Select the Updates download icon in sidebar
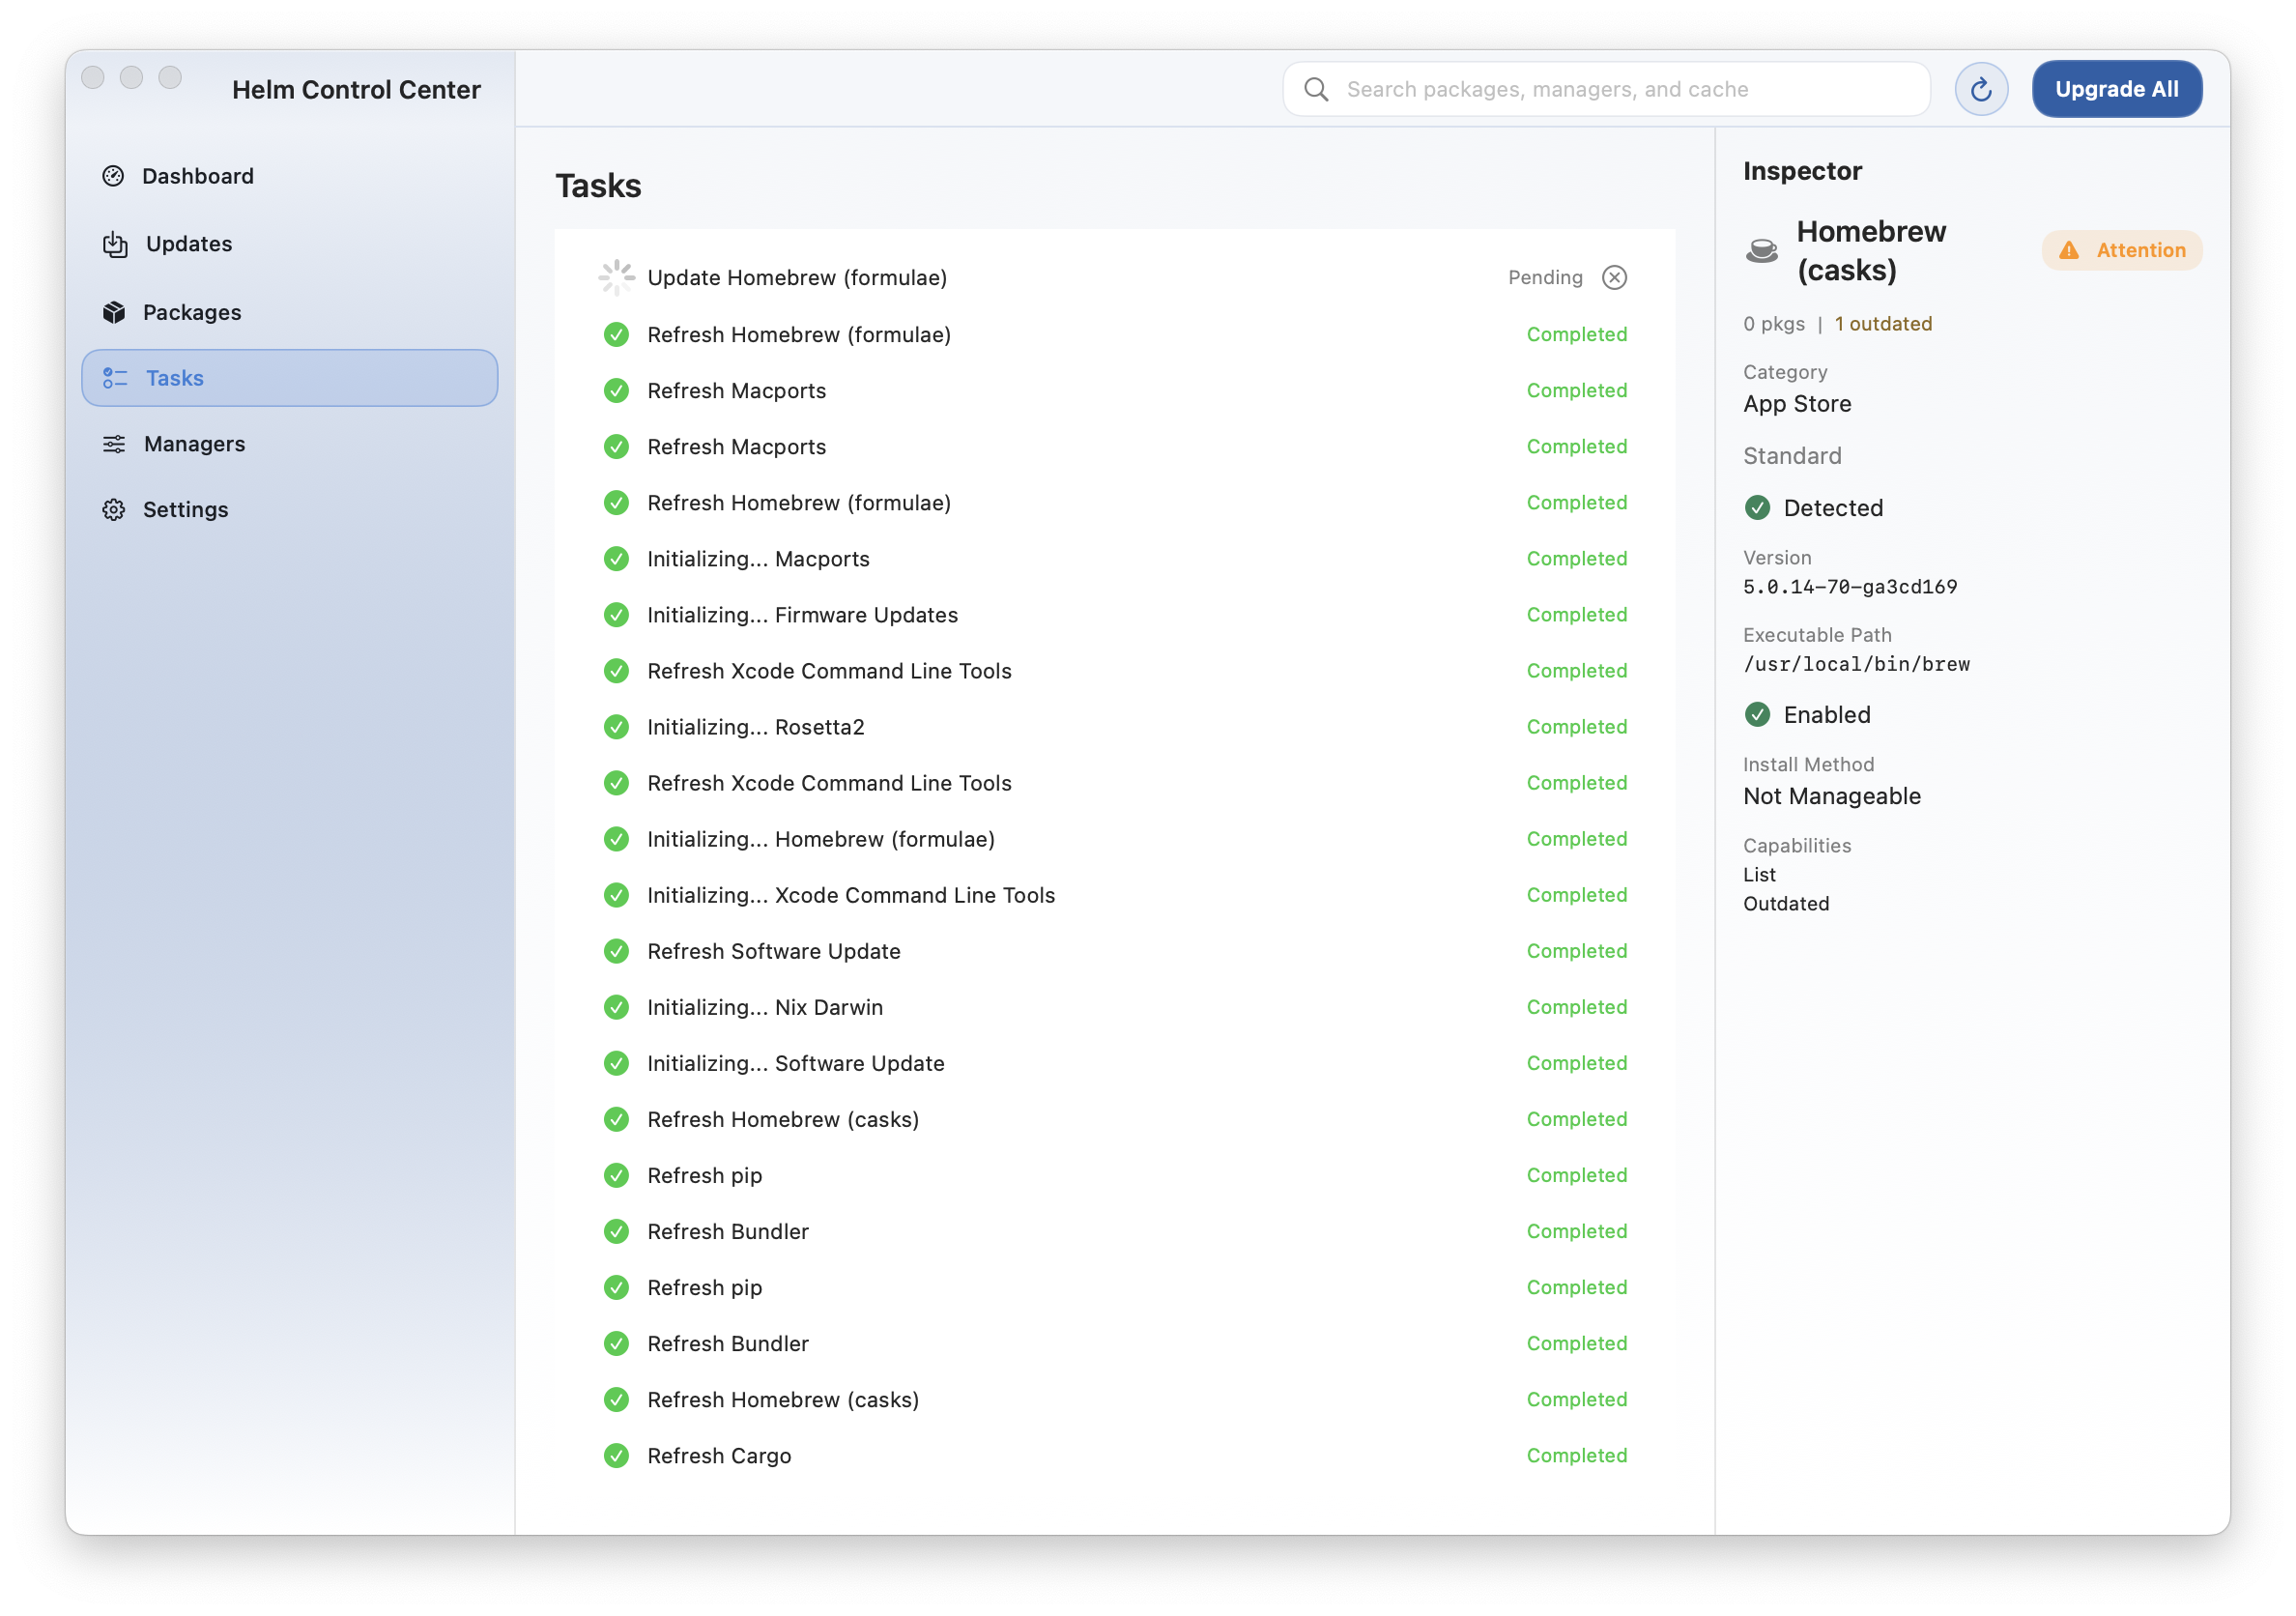 (x=114, y=244)
